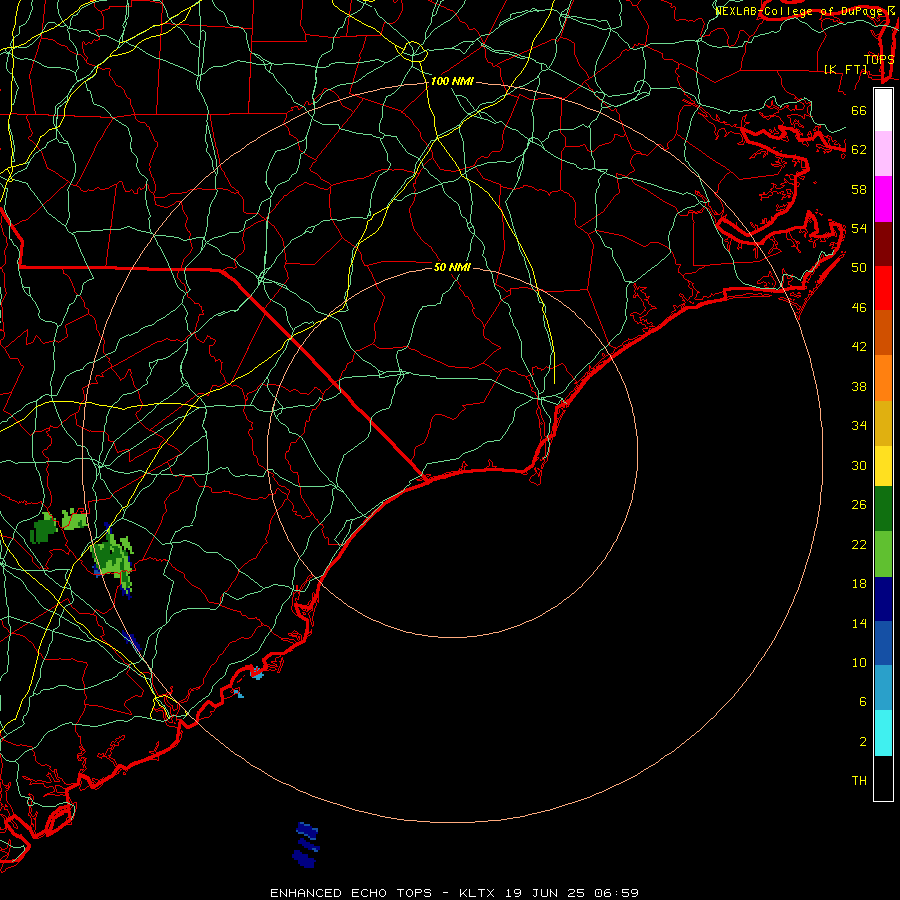Pick the burnt orange 46 kft legend swatch
This screenshot has width=900, height=900.
click(x=883, y=333)
